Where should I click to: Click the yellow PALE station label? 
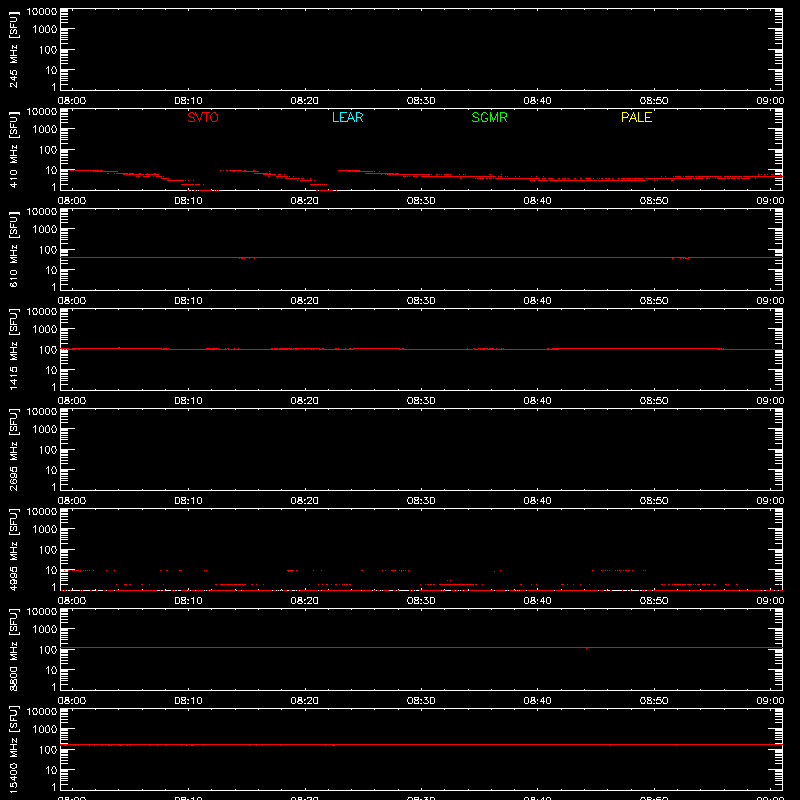click(x=636, y=117)
